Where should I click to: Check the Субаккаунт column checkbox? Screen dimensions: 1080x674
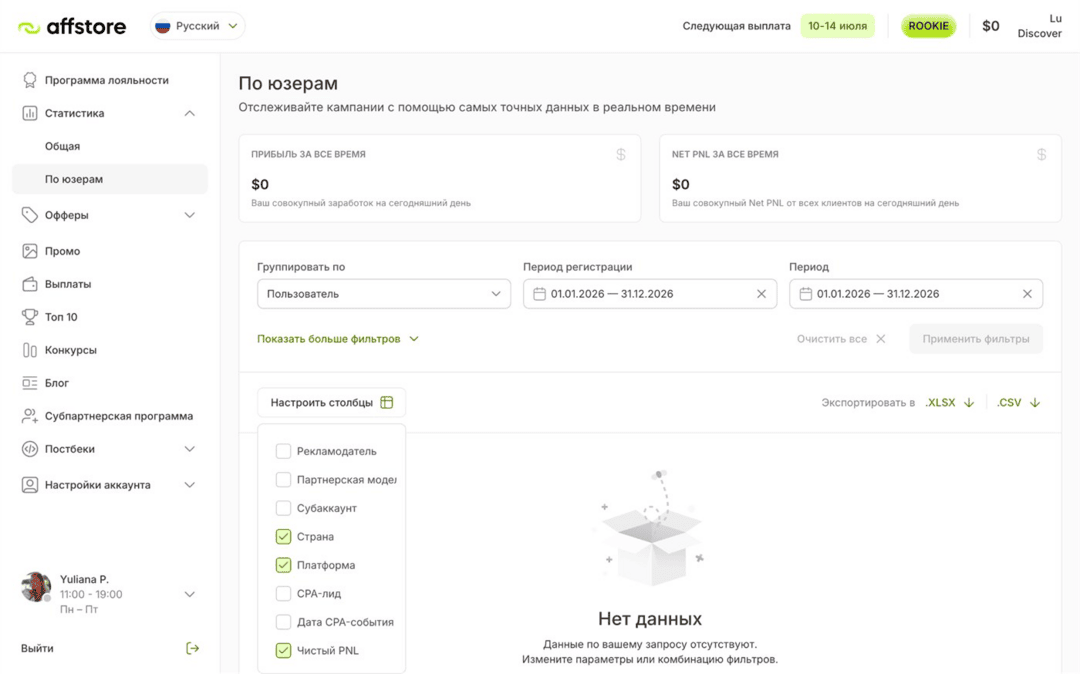coord(283,508)
